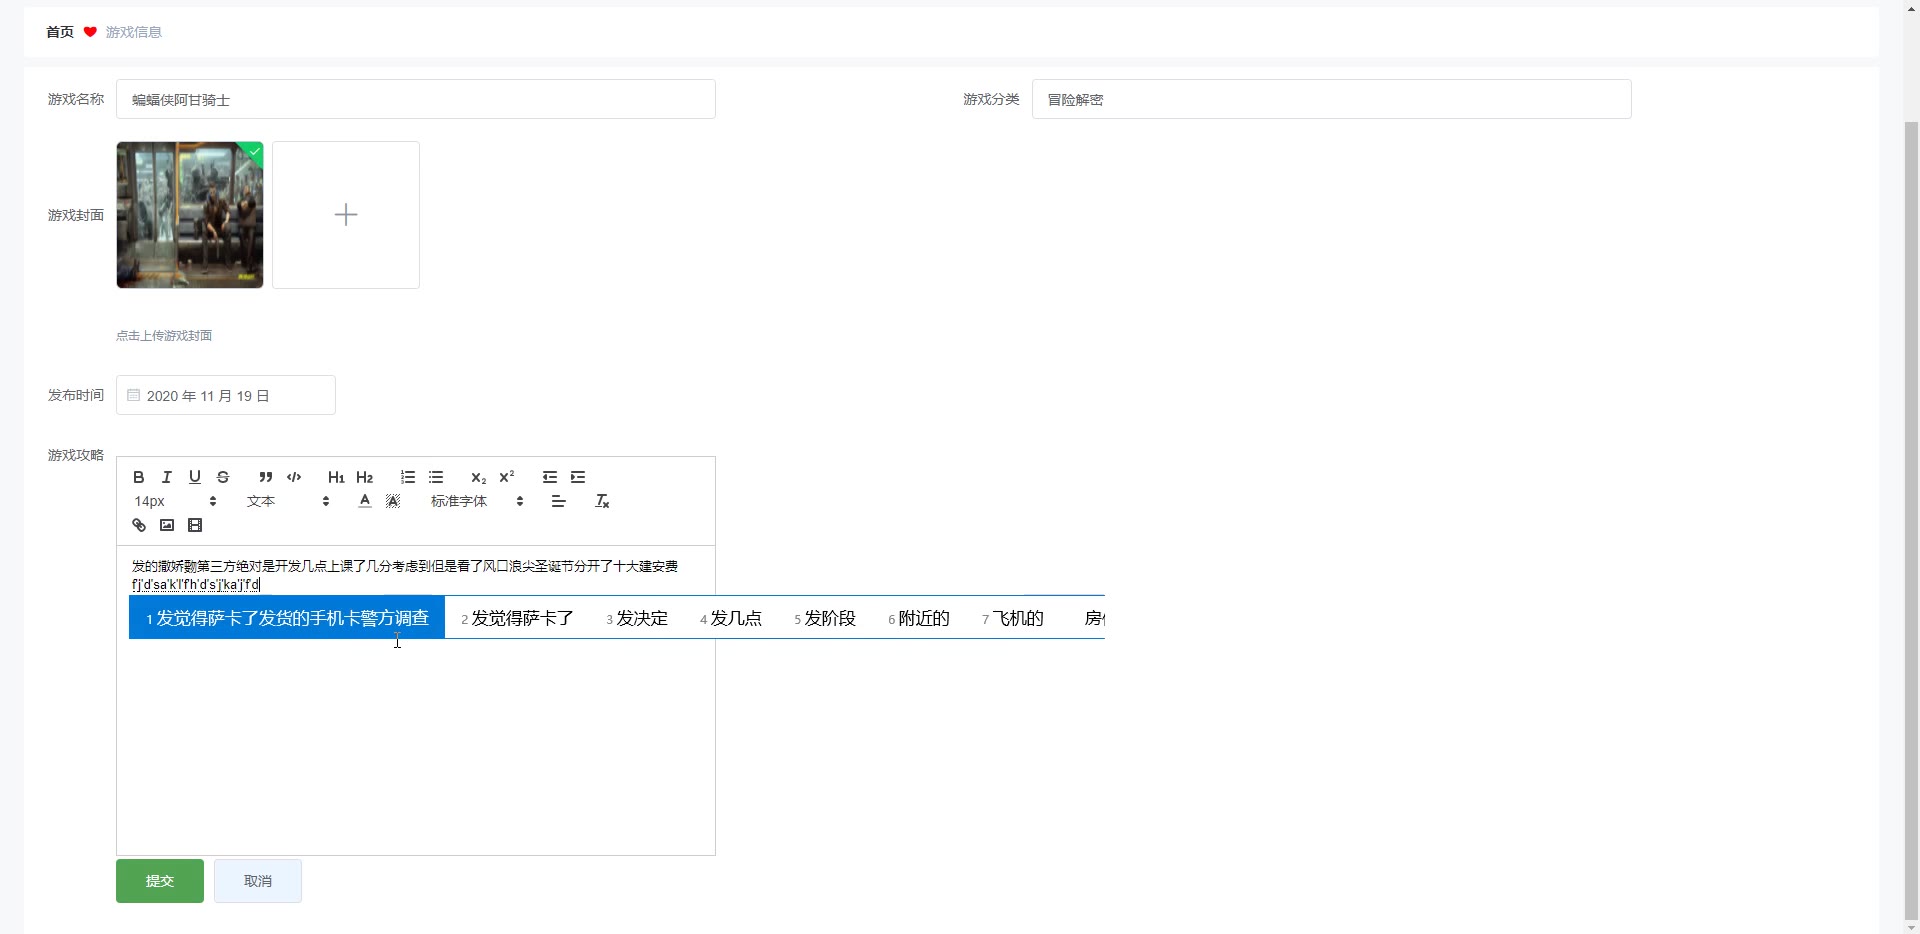The height and width of the screenshot is (934, 1920).
Task: Go to the 首页 breadcrumb link
Action: pos(60,32)
